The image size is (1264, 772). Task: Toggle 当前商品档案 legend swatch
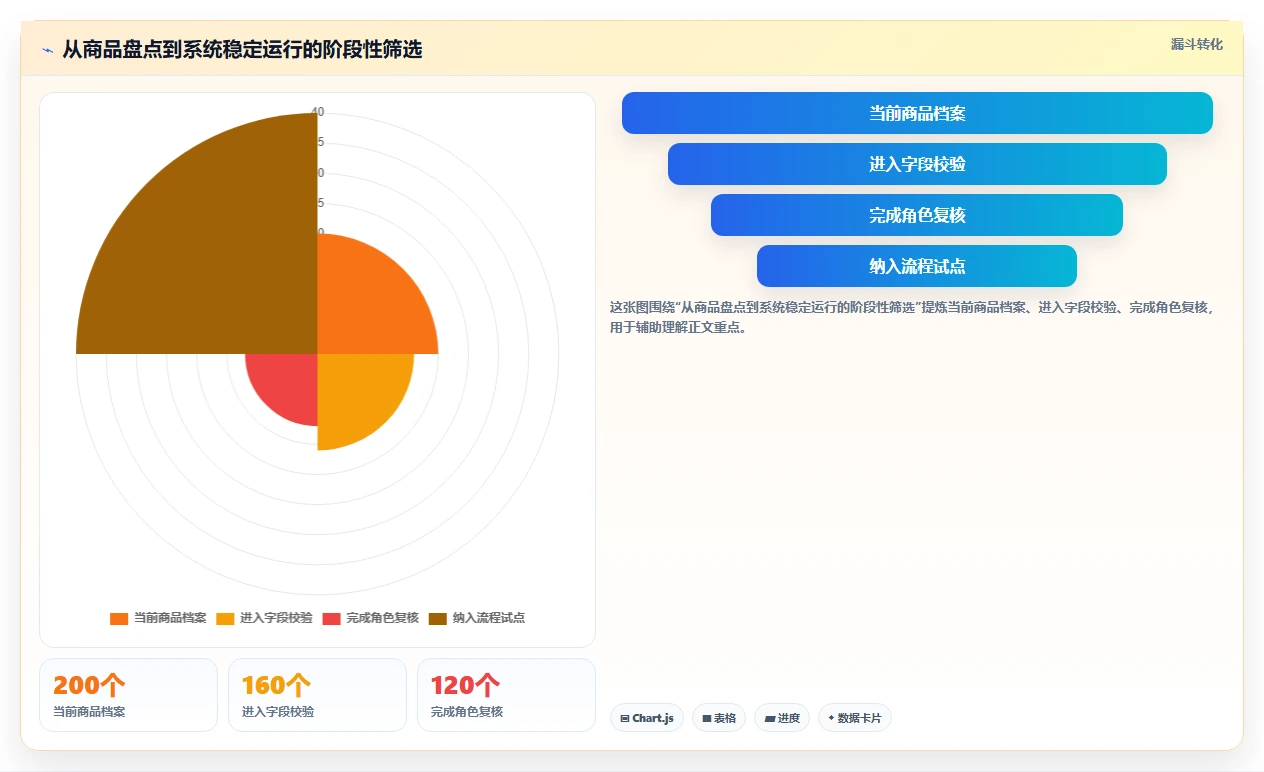click(x=119, y=618)
